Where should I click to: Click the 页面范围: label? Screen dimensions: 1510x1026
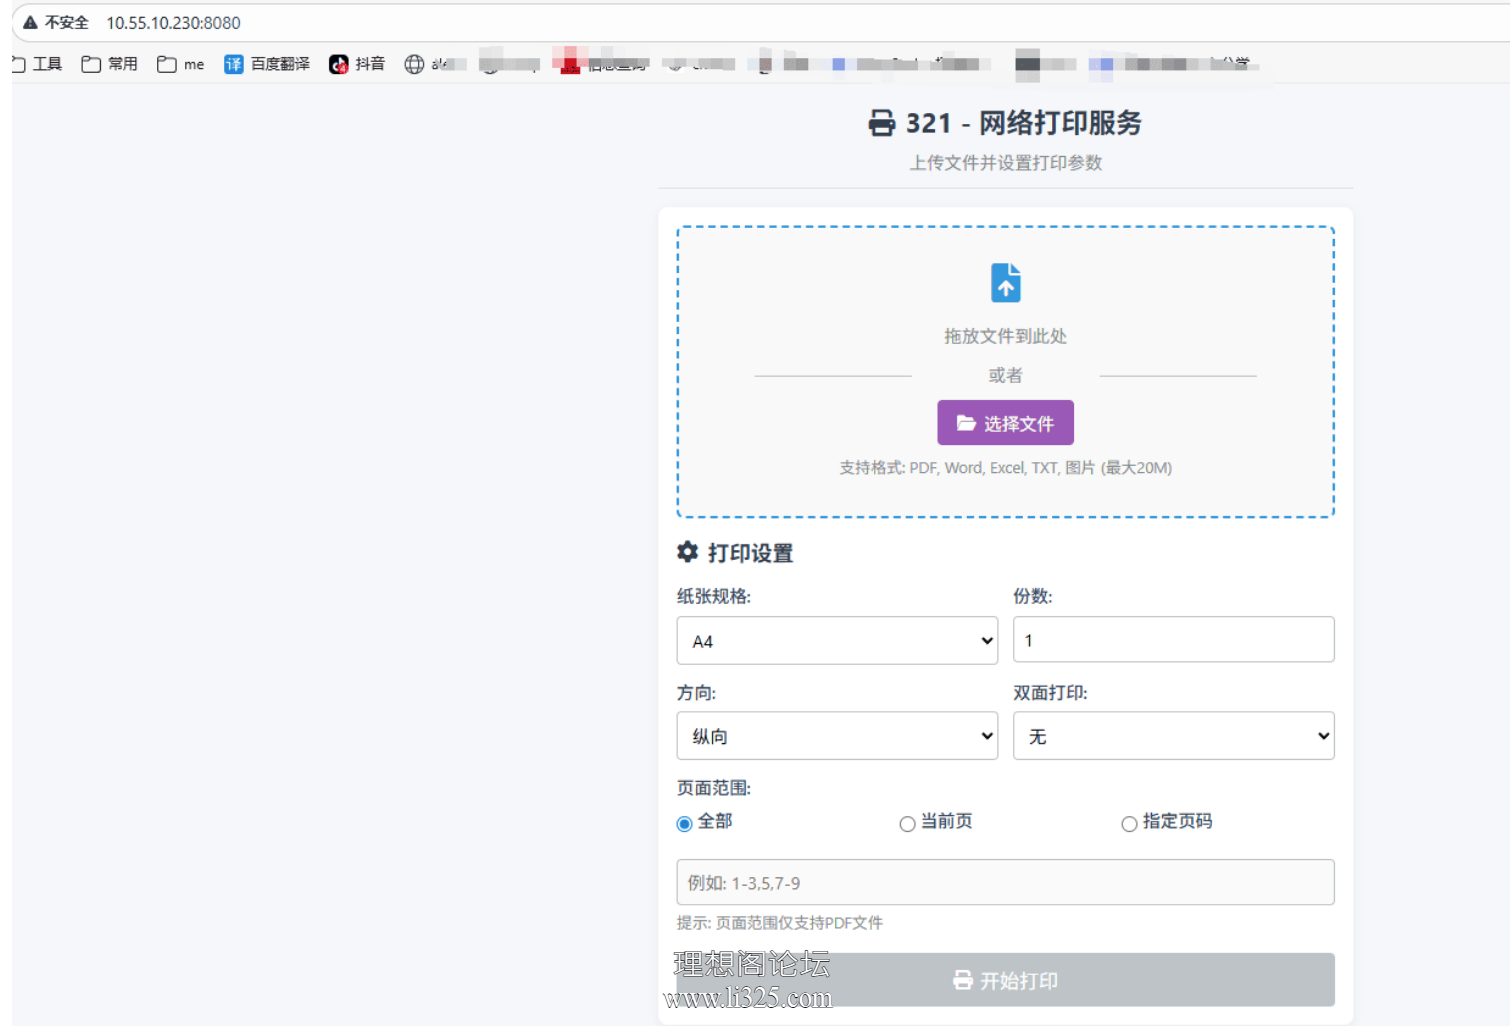pyautogui.click(x=713, y=788)
